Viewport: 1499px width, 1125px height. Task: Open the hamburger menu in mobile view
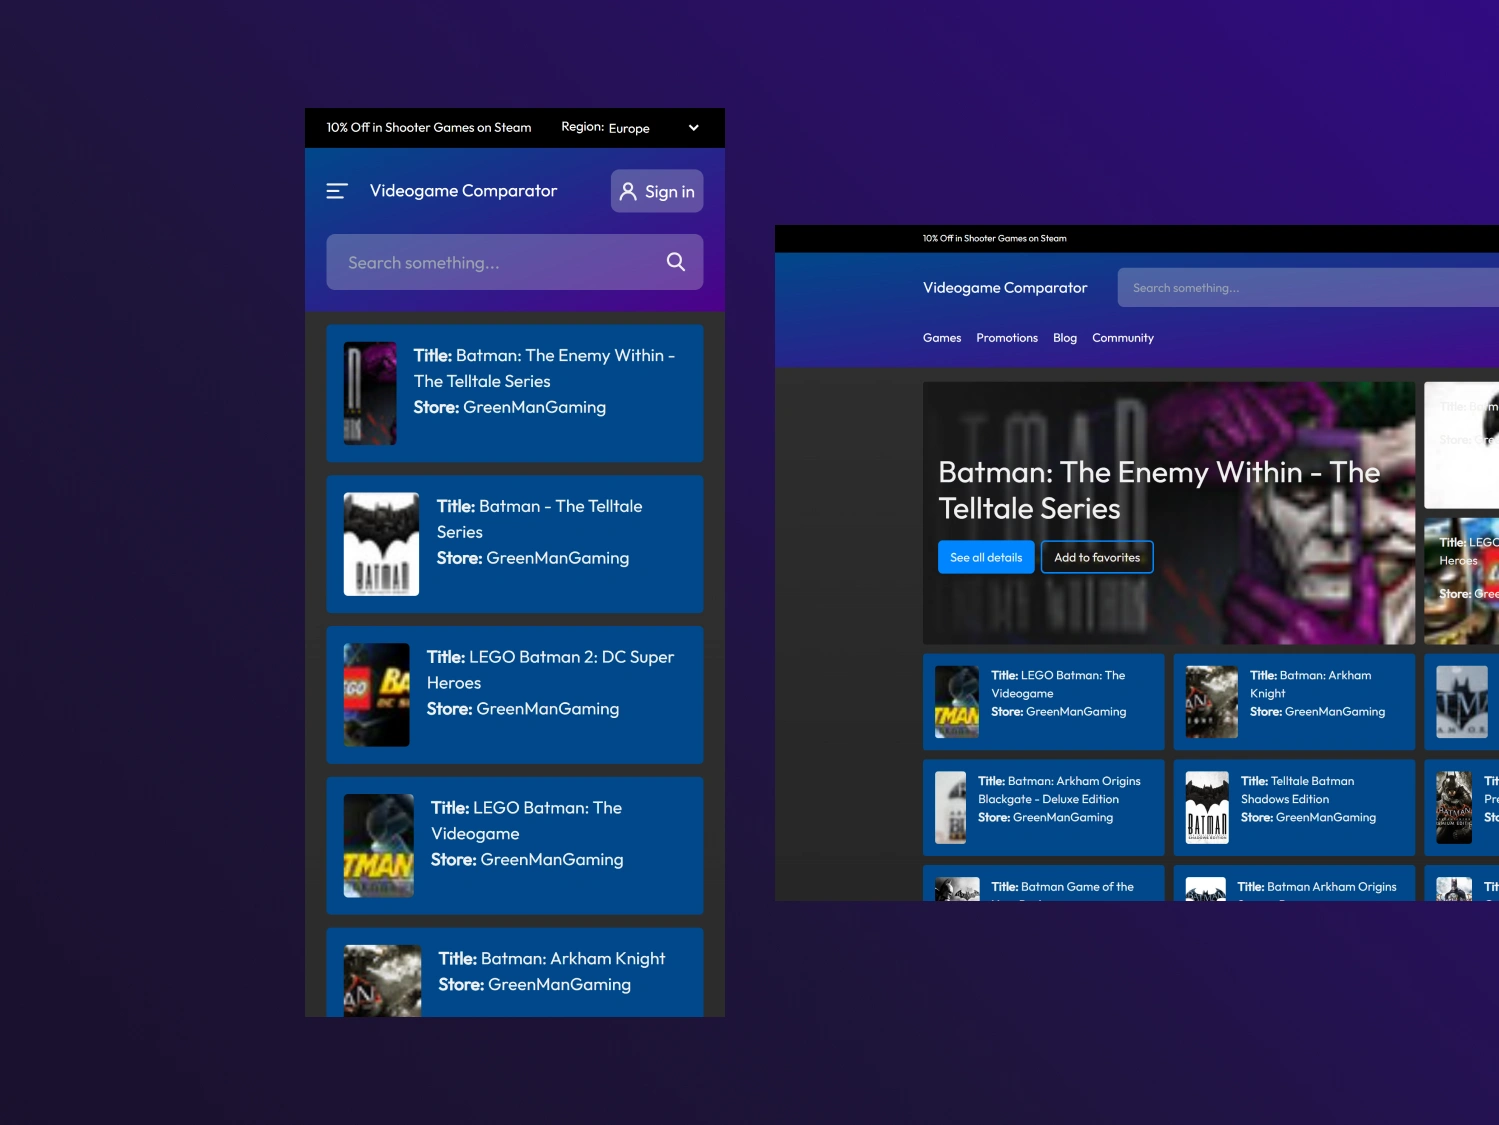click(337, 191)
